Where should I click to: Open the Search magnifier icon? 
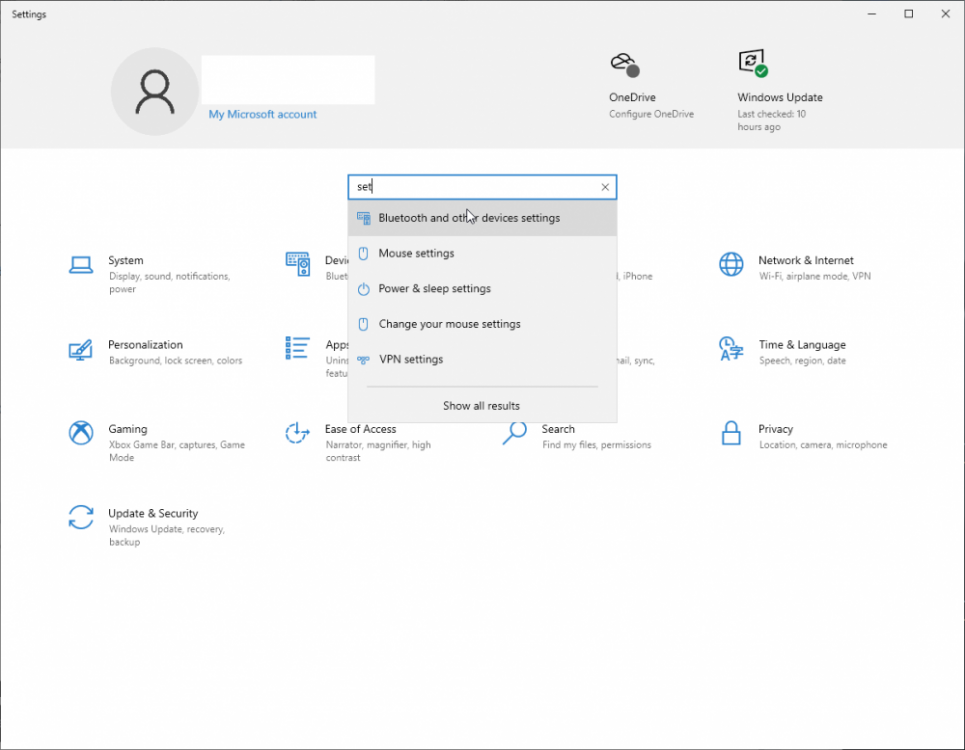515,433
